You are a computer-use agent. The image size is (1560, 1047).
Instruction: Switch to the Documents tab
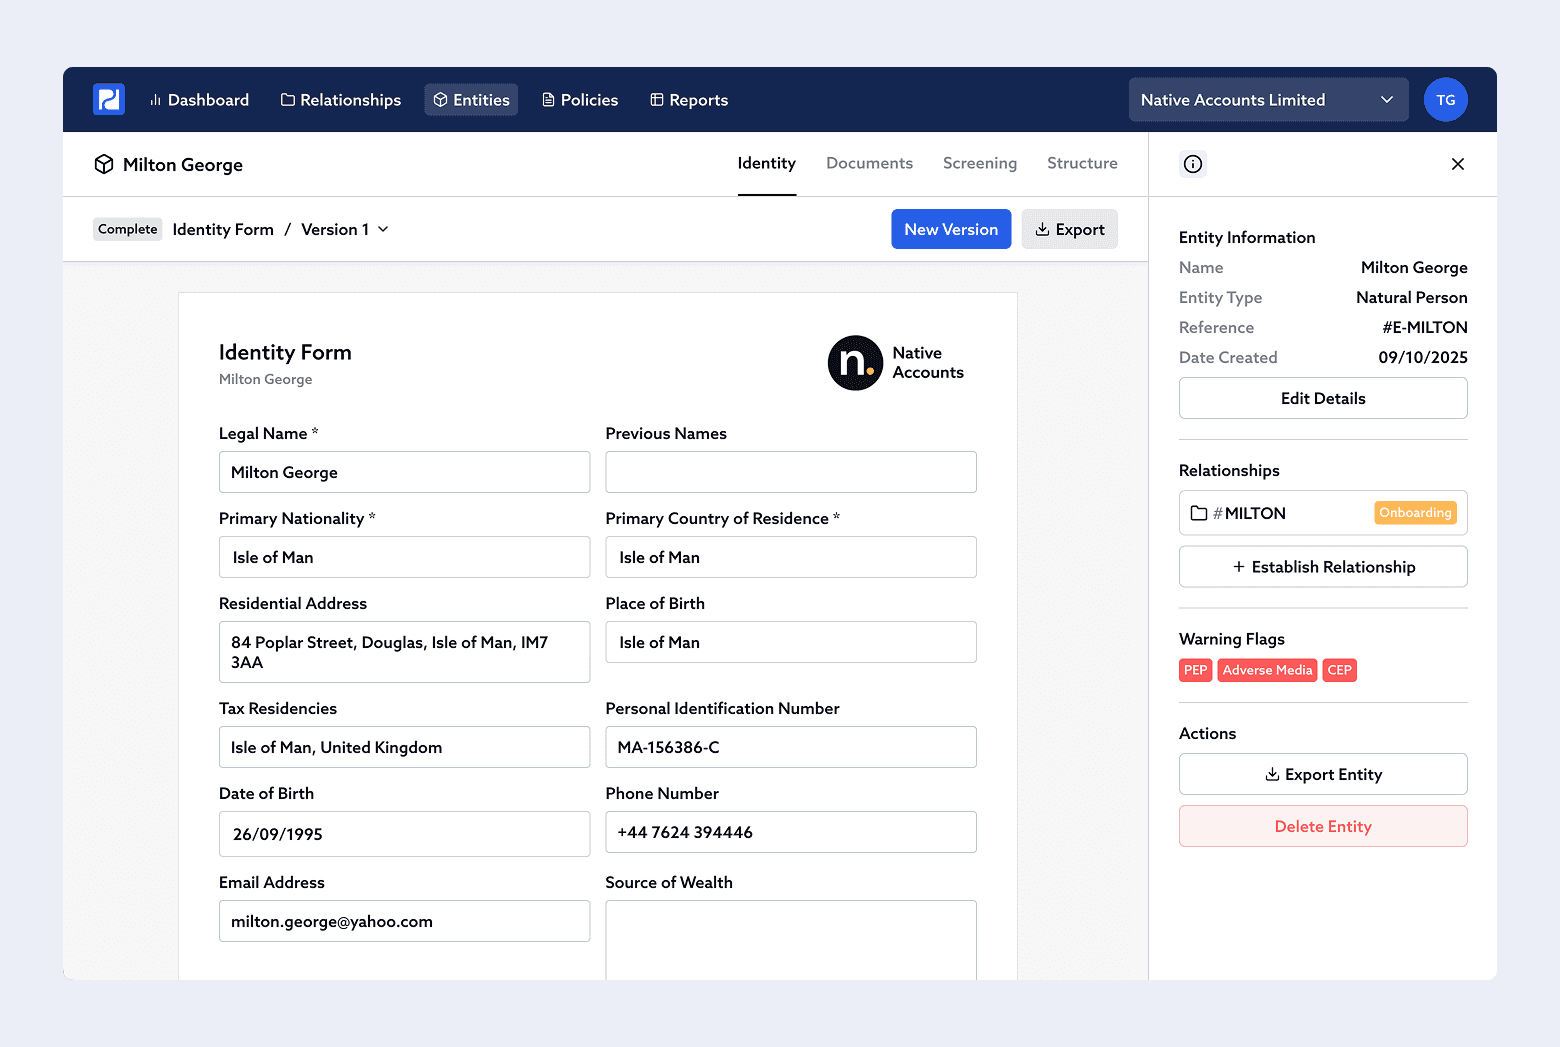point(869,163)
